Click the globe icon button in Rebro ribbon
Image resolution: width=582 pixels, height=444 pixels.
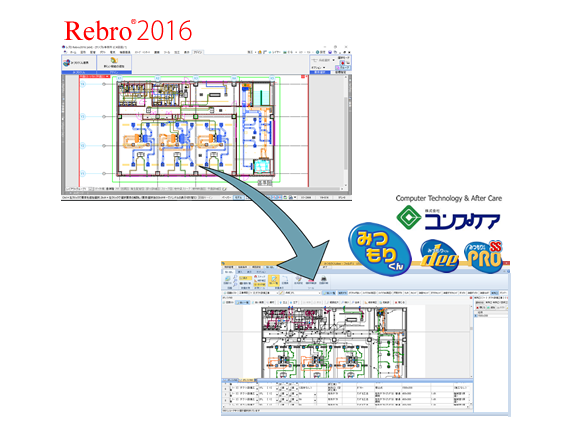(79, 62)
